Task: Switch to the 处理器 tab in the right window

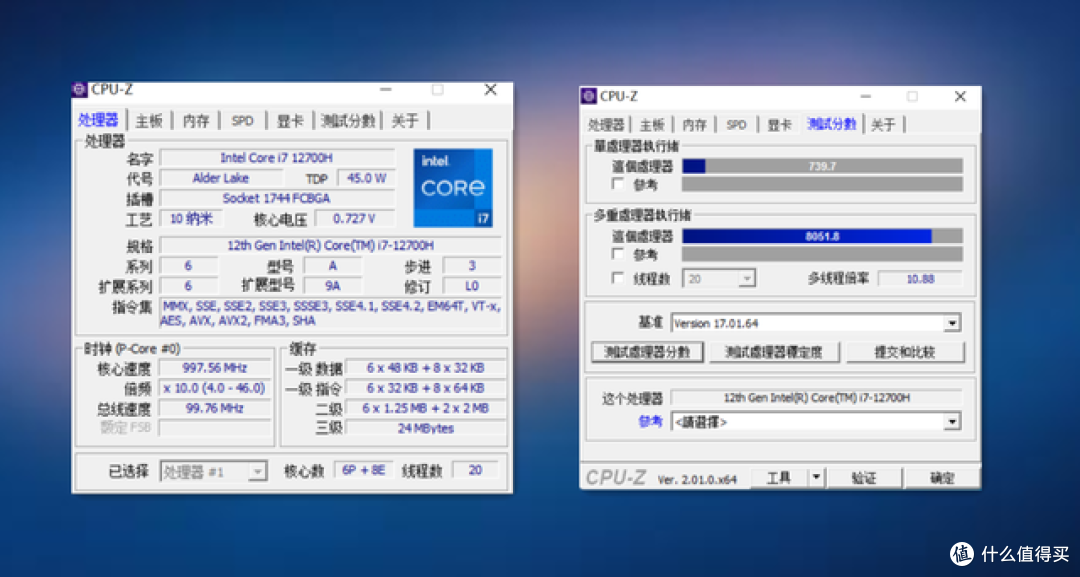Action: tap(606, 125)
